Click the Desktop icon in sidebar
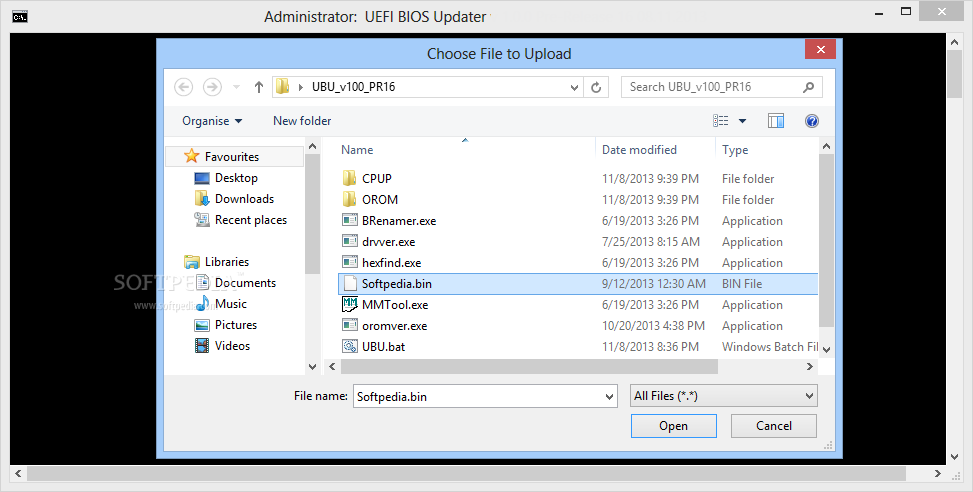This screenshot has width=973, height=492. pyautogui.click(x=202, y=178)
